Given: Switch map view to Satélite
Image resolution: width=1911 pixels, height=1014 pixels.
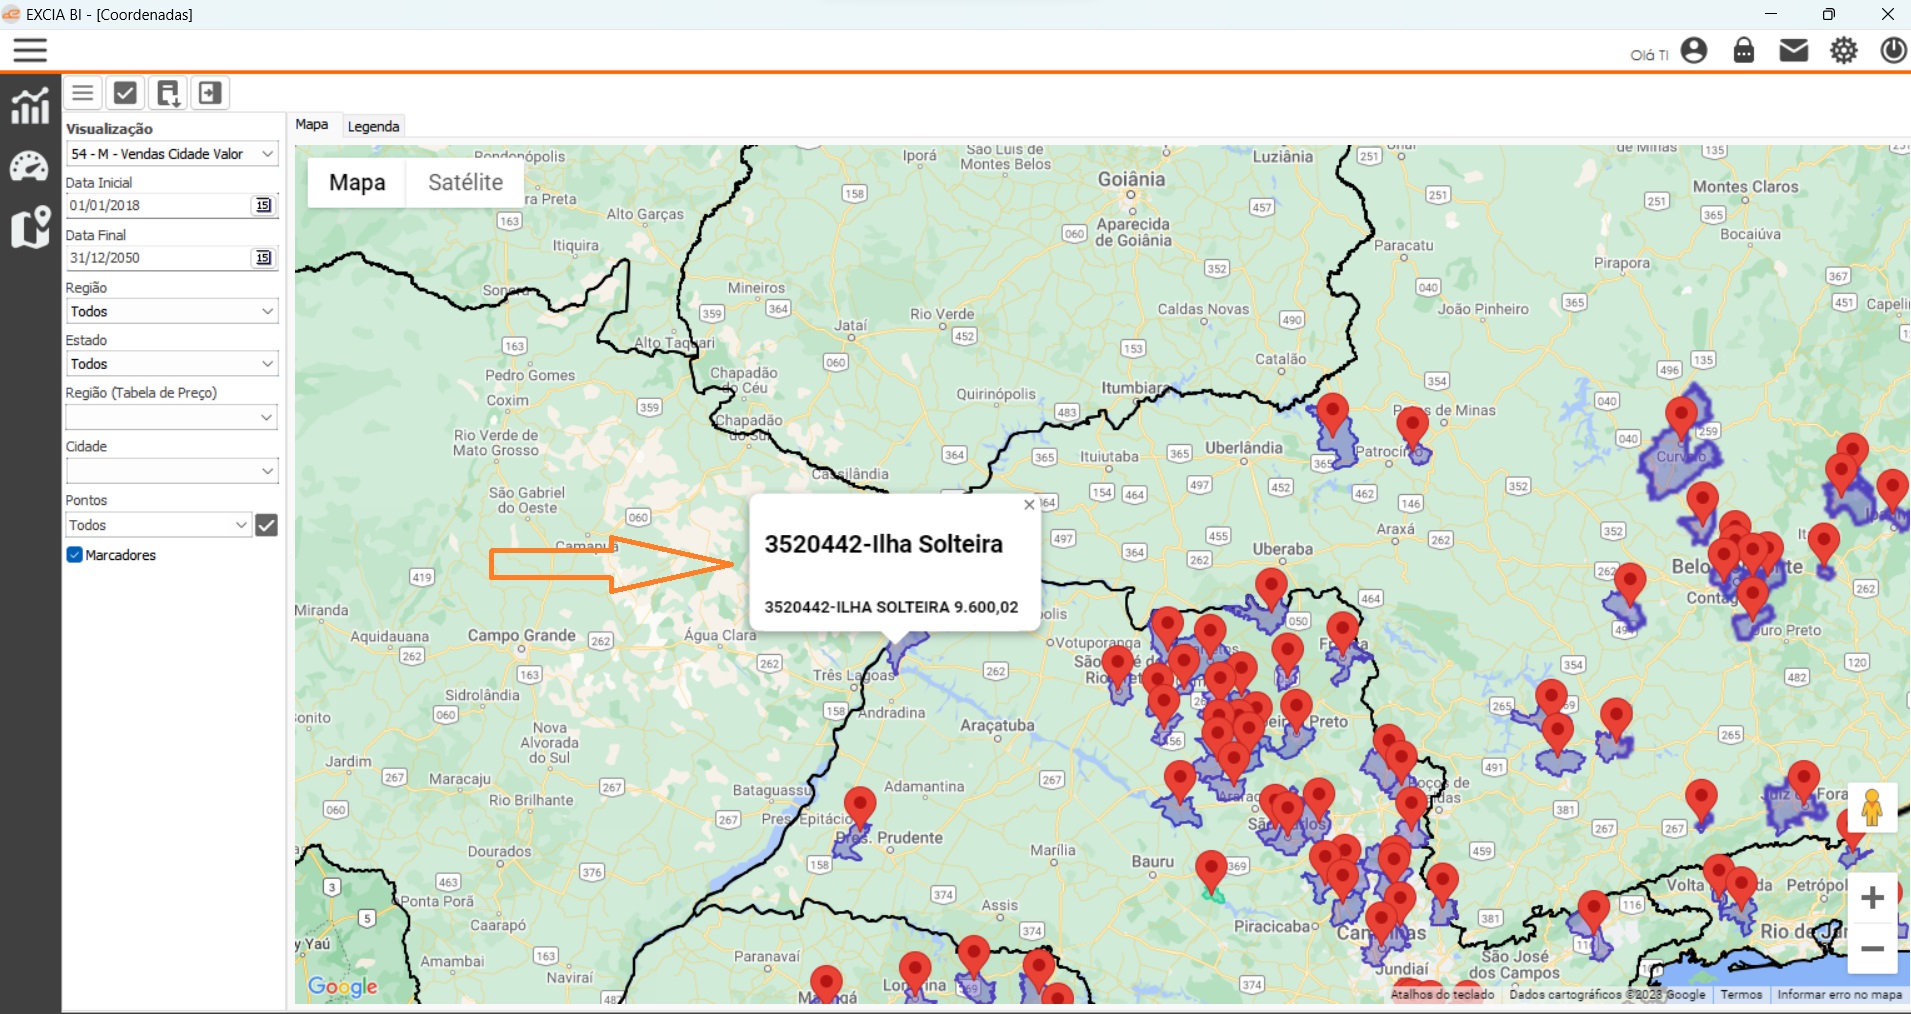Looking at the screenshot, I should [x=465, y=183].
